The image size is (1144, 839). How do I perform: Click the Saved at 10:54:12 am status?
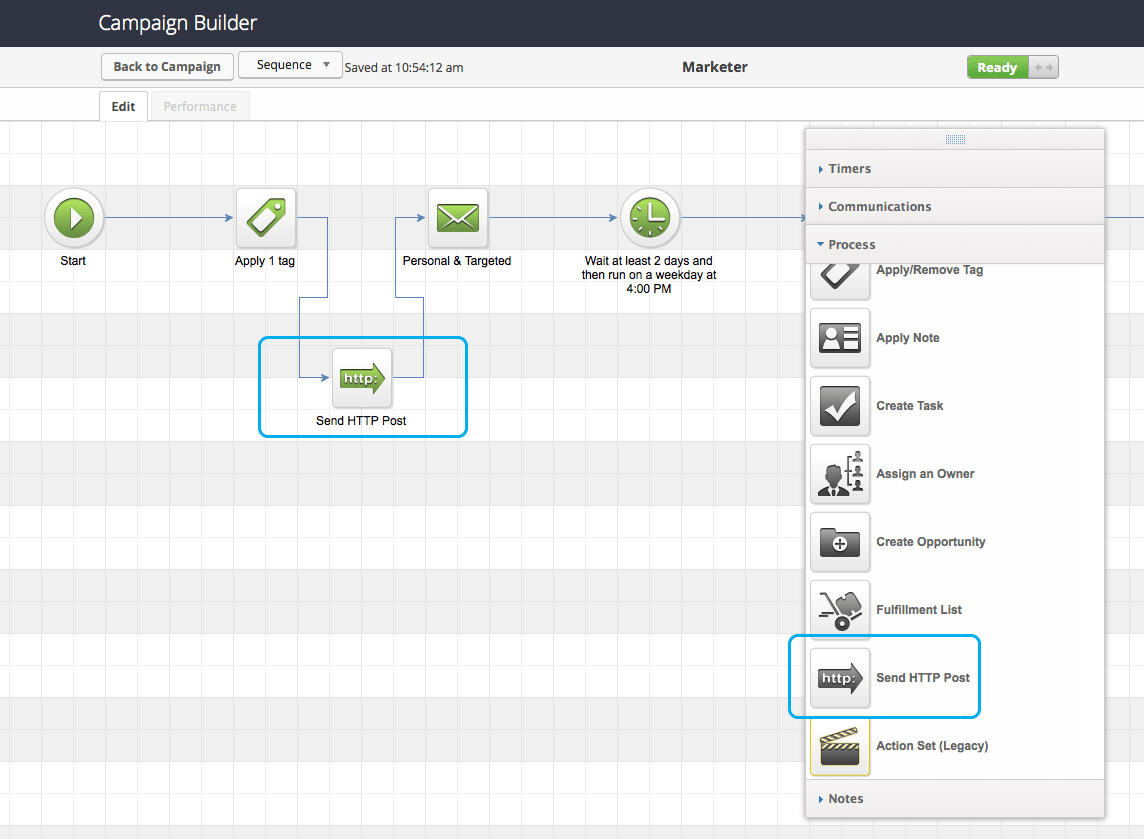(x=404, y=68)
